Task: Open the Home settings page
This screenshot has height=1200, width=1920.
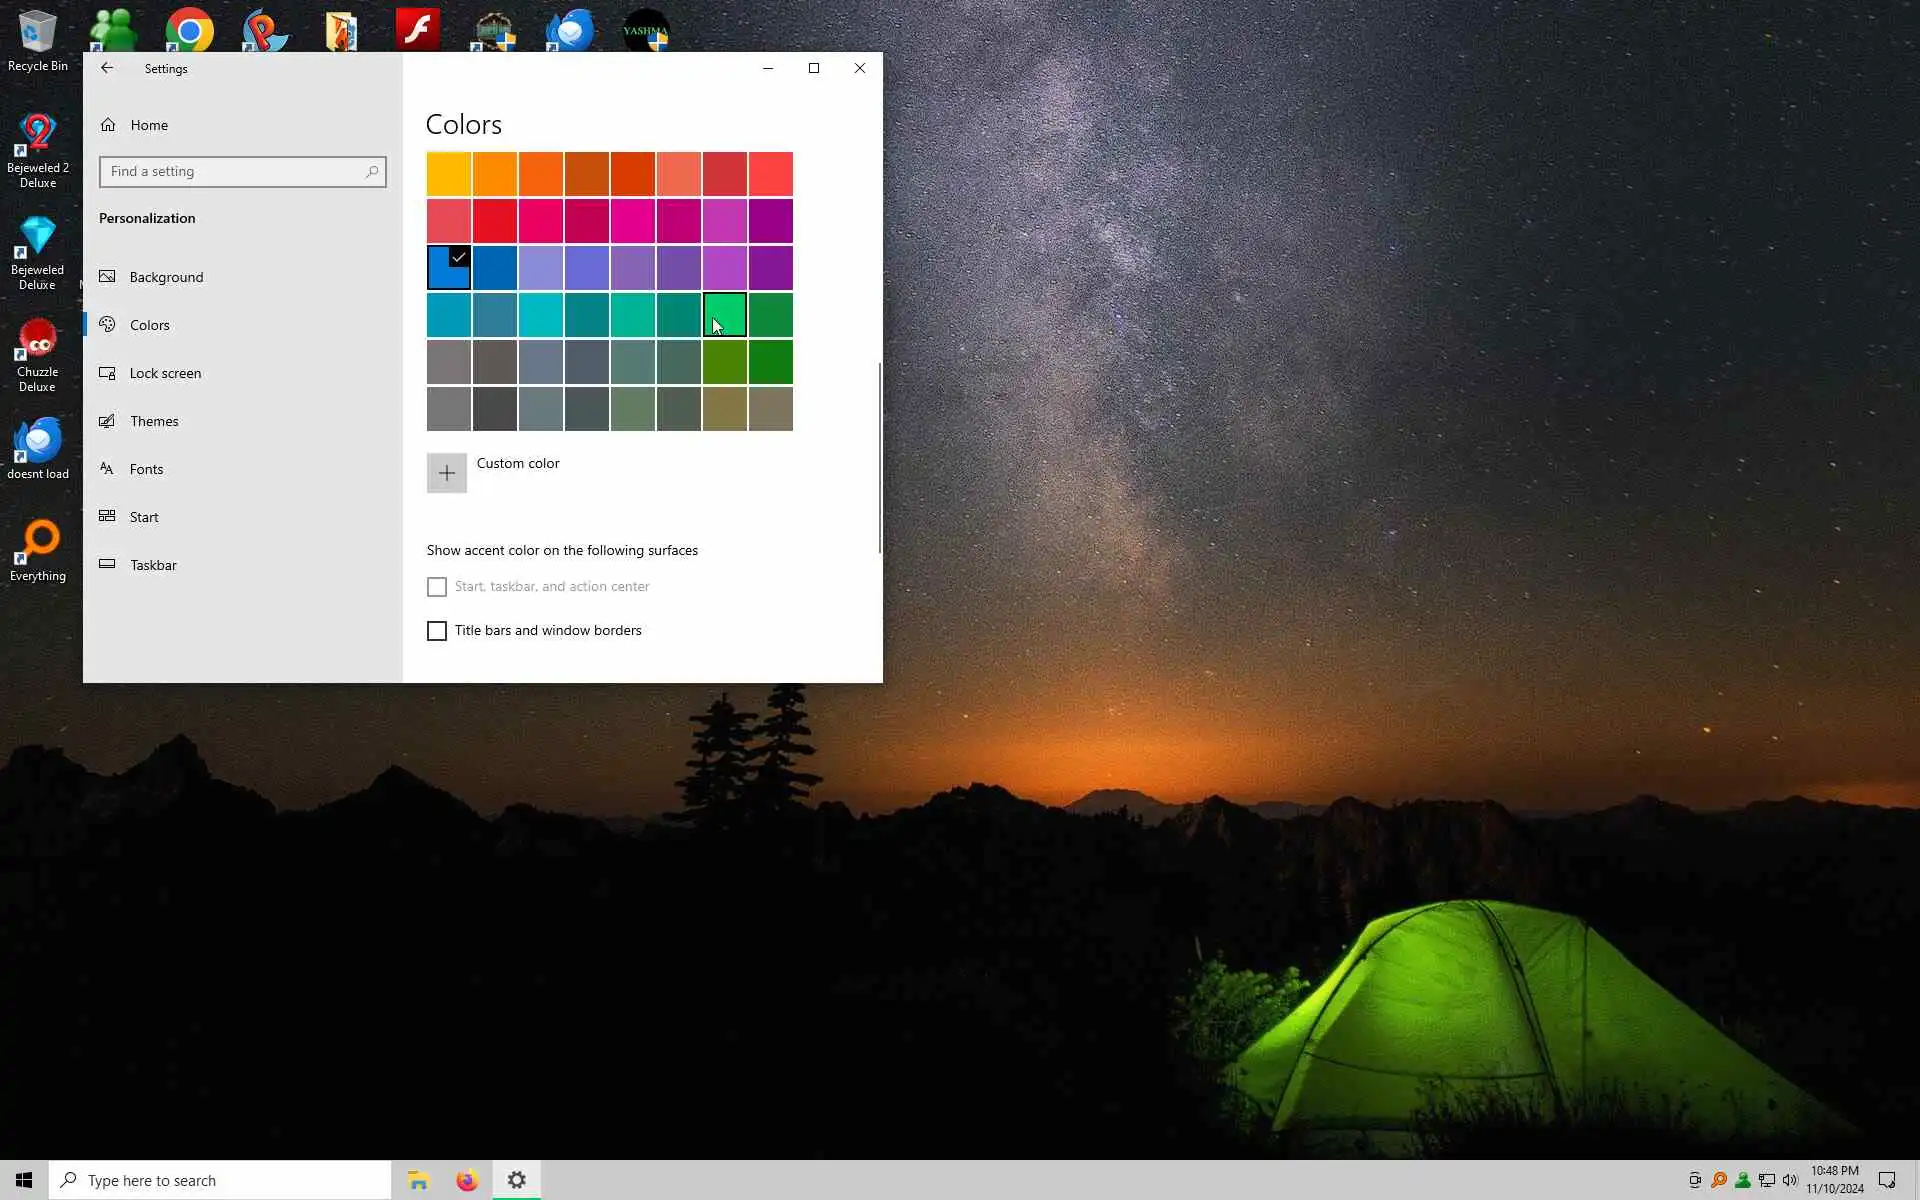Action: (x=148, y=125)
